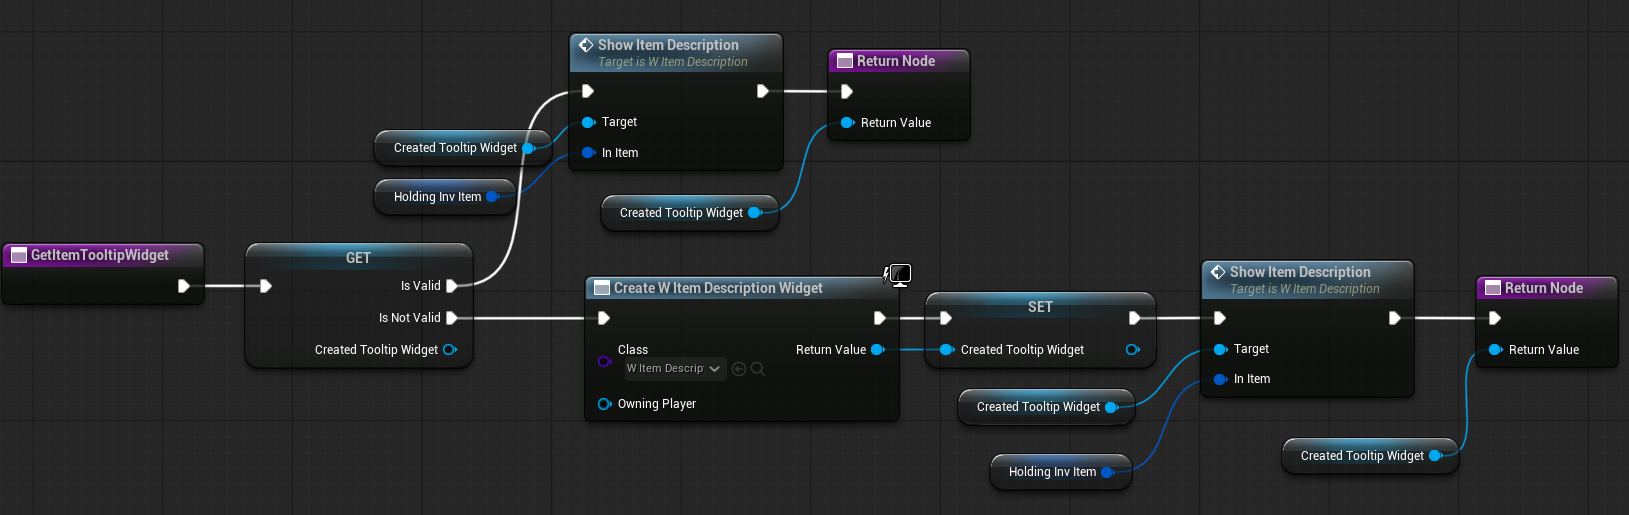Select the GetItemTooltipWidget entry node title
The height and width of the screenshot is (515, 1629).
pyautogui.click(x=100, y=256)
